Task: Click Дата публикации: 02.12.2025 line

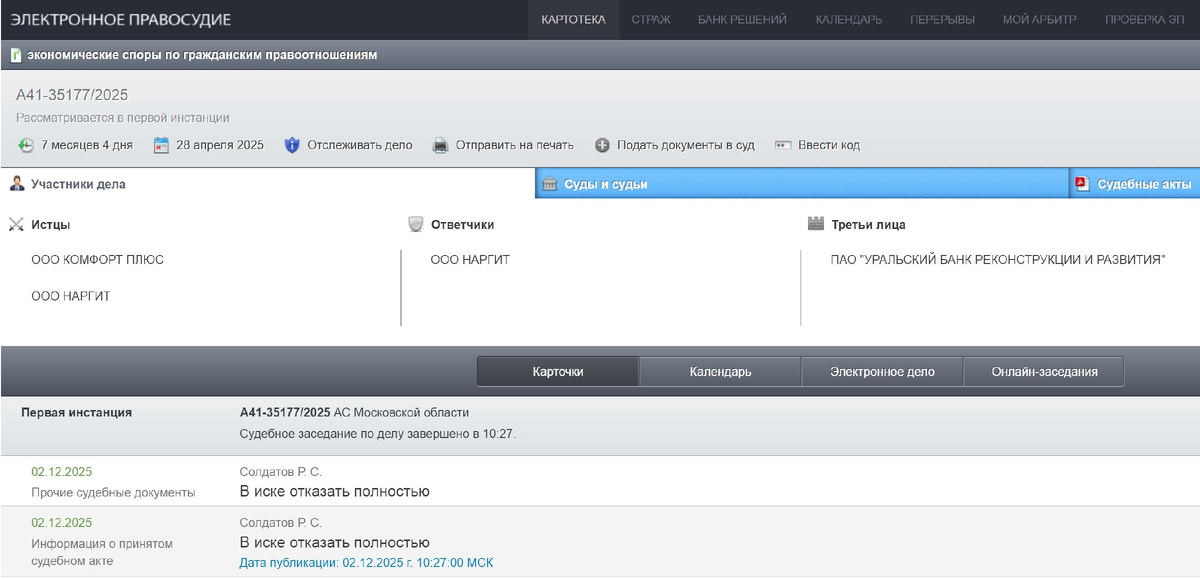Action: pos(366,563)
